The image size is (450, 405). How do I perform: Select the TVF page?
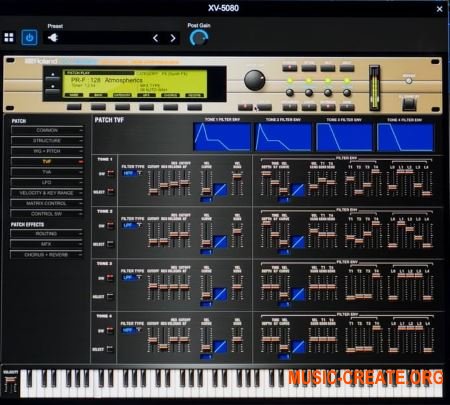[47, 162]
